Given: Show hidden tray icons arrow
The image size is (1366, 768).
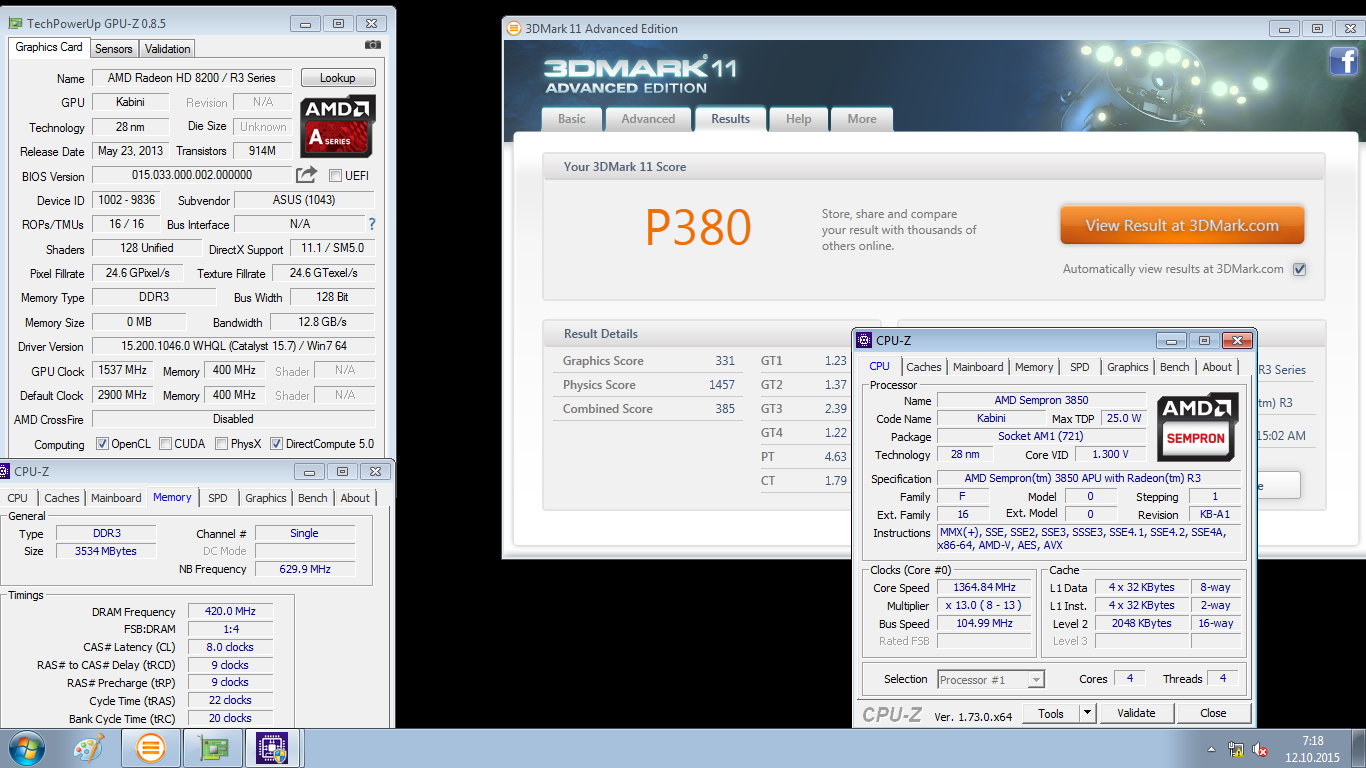Looking at the screenshot, I should point(1213,749).
